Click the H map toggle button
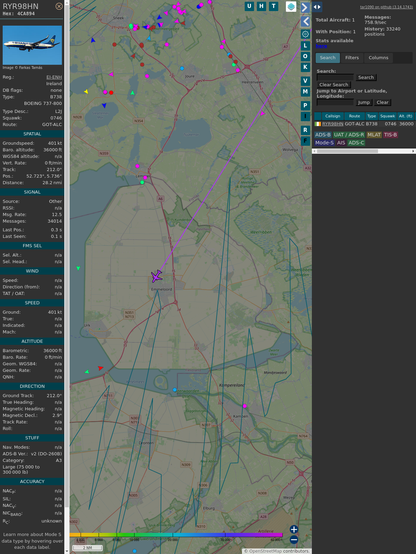The width and height of the screenshot is (416, 554). pos(261,6)
